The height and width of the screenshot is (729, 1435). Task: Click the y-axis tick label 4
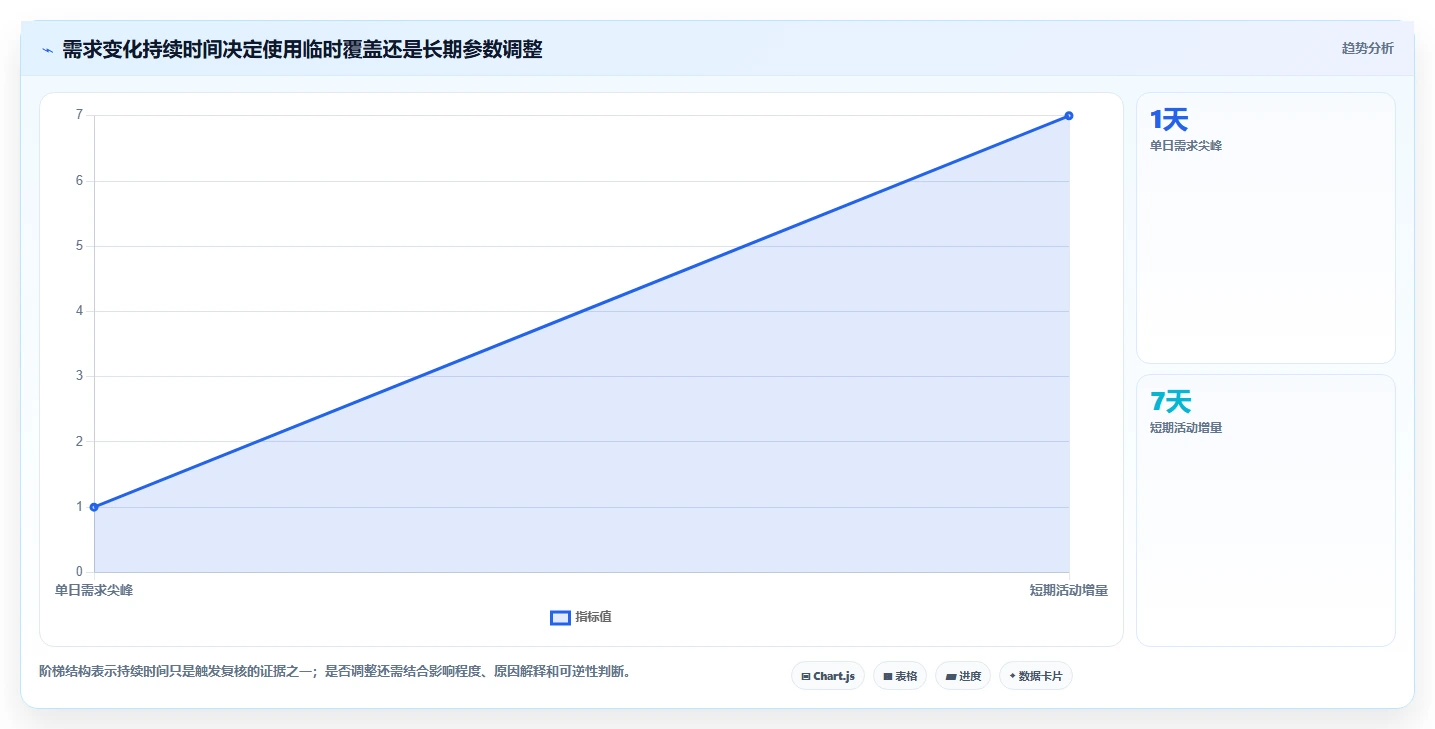[x=78, y=311]
